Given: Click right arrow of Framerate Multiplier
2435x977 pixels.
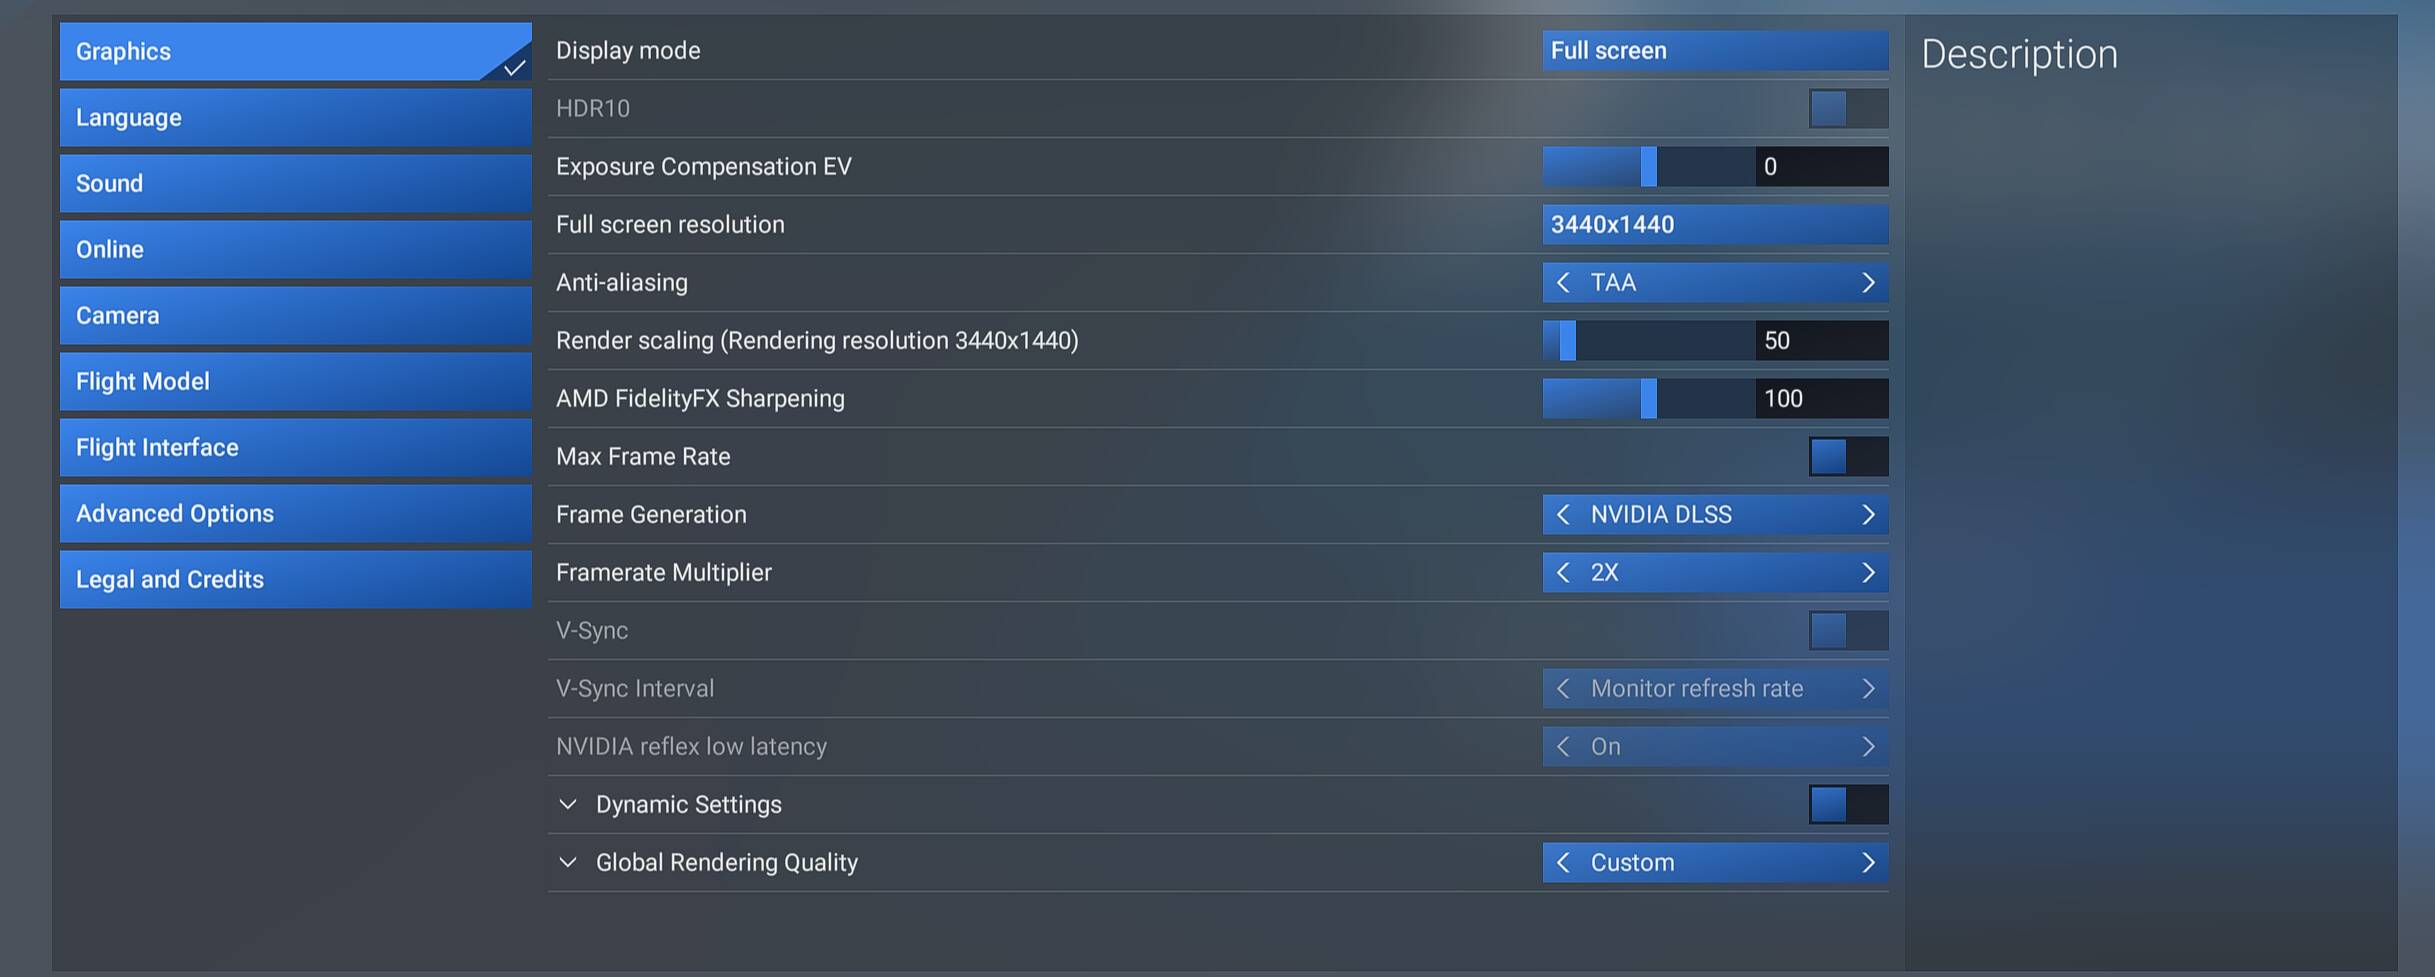Looking at the screenshot, I should point(1868,573).
